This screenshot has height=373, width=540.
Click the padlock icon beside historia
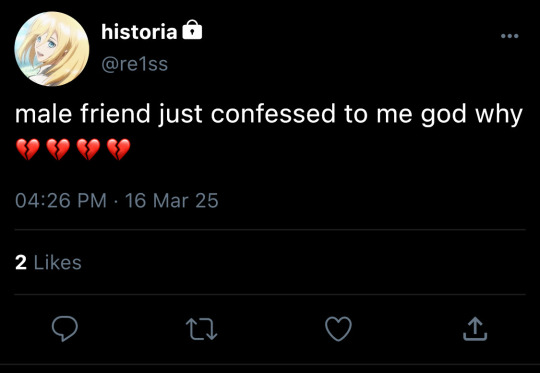192,30
